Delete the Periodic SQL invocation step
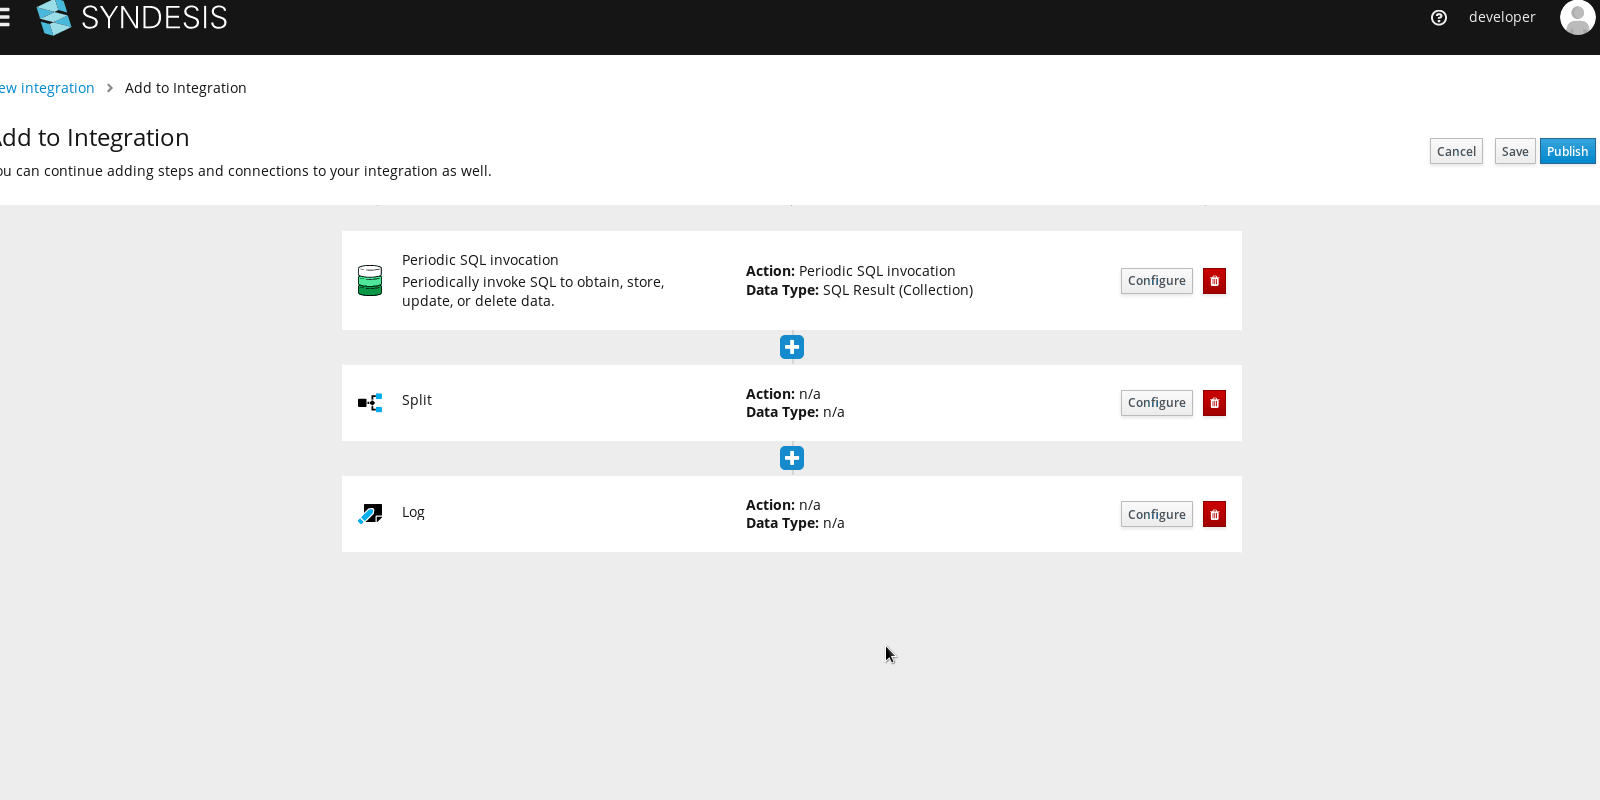 point(1214,281)
